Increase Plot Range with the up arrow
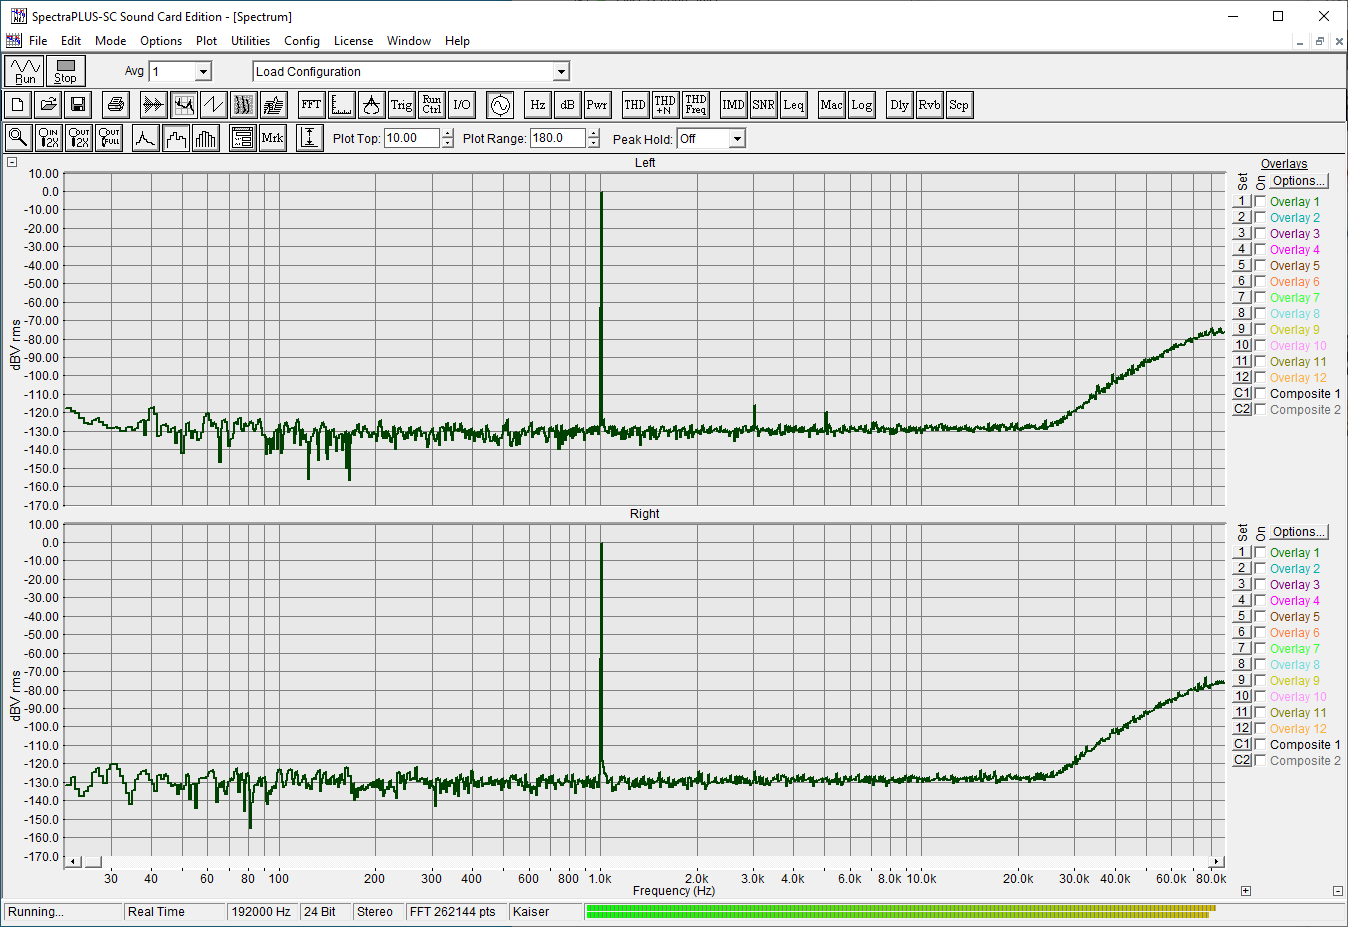Viewport: 1348px width, 927px height. coord(593,134)
